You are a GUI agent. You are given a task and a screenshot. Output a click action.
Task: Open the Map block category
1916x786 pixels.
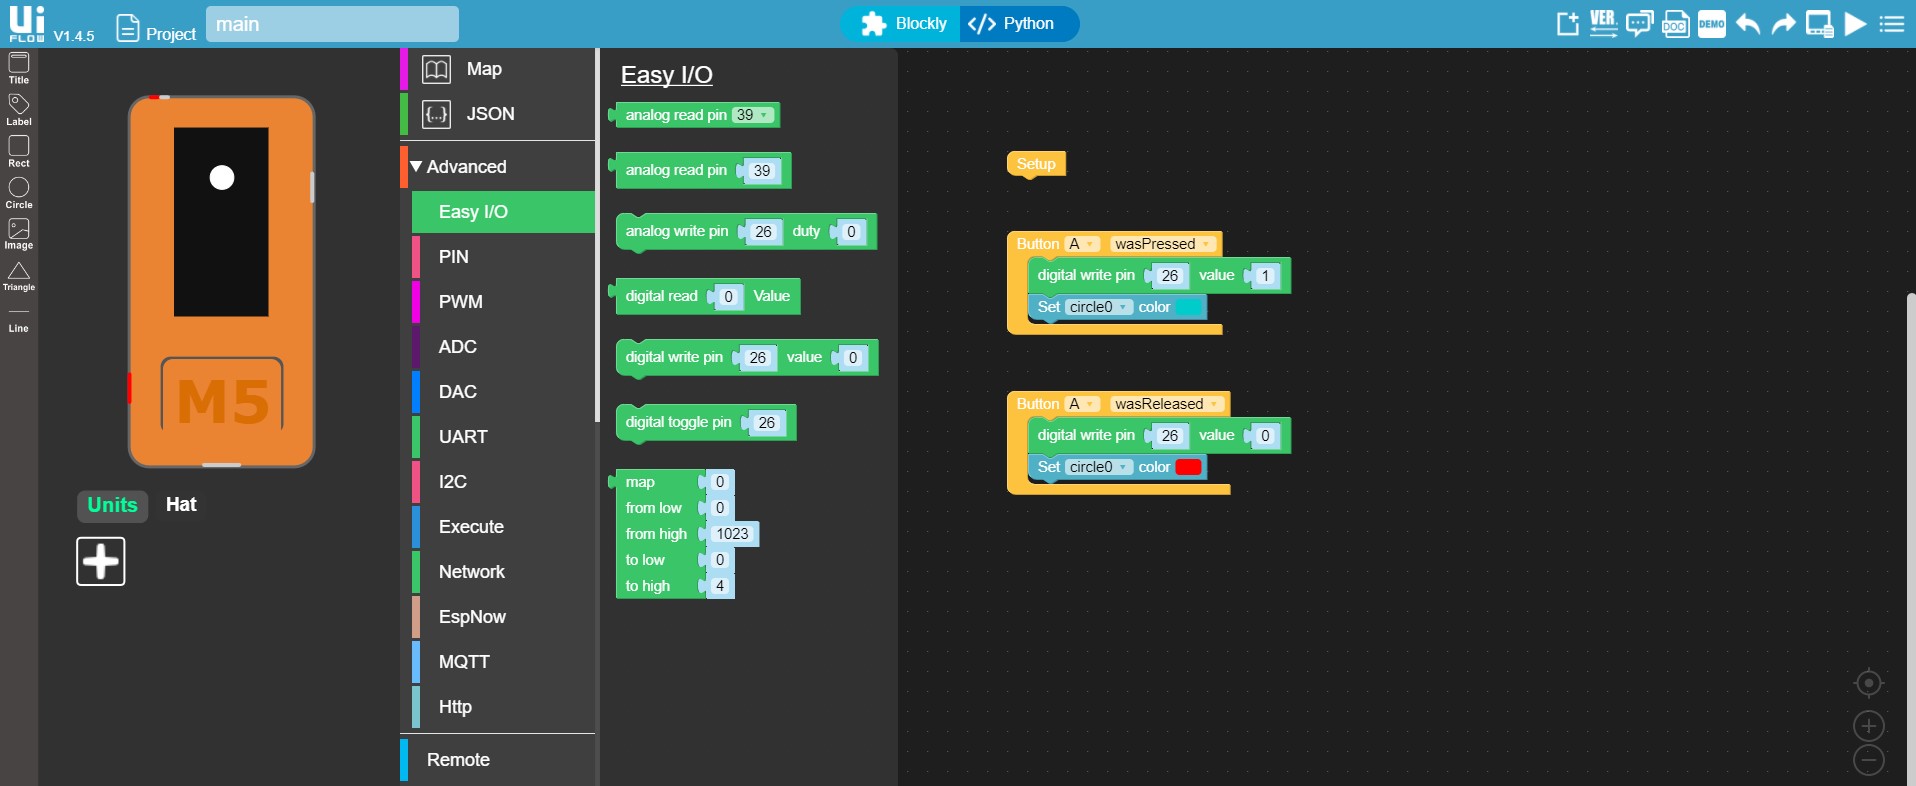[x=498, y=69]
